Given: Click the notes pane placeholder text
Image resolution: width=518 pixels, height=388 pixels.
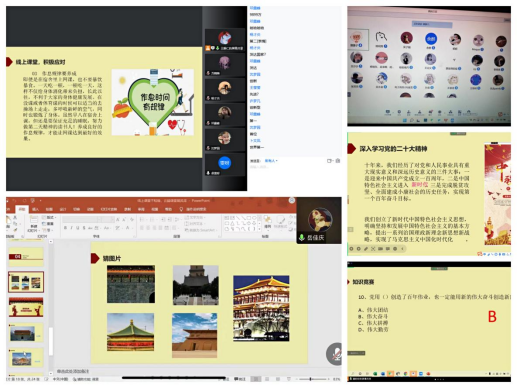Looking at the screenshot, I should tap(73, 371).
